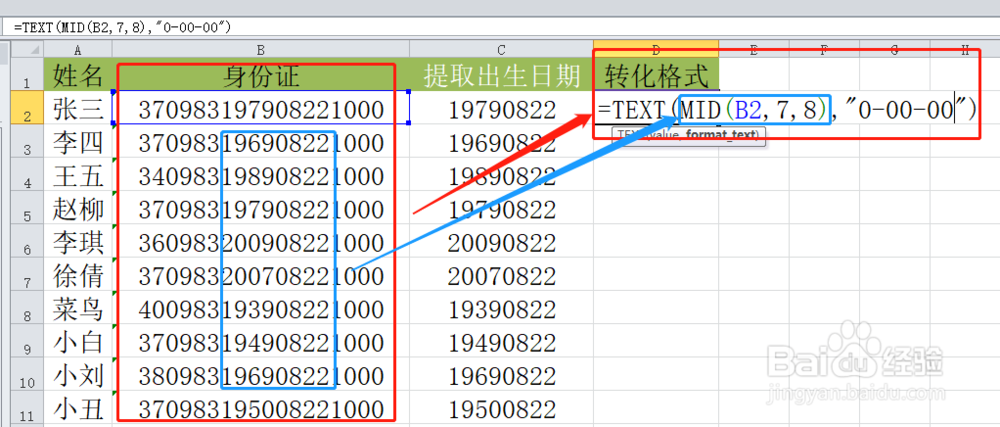This screenshot has height=427, width=1000.
Task: Click the 提取出生日期 header cell
Action: [x=501, y=75]
